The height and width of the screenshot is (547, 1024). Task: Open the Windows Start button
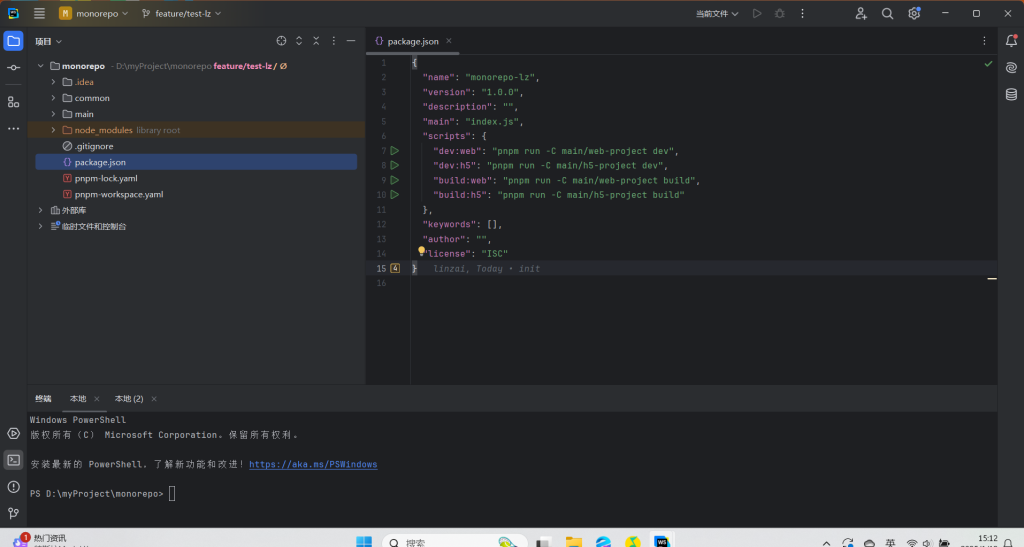364,540
